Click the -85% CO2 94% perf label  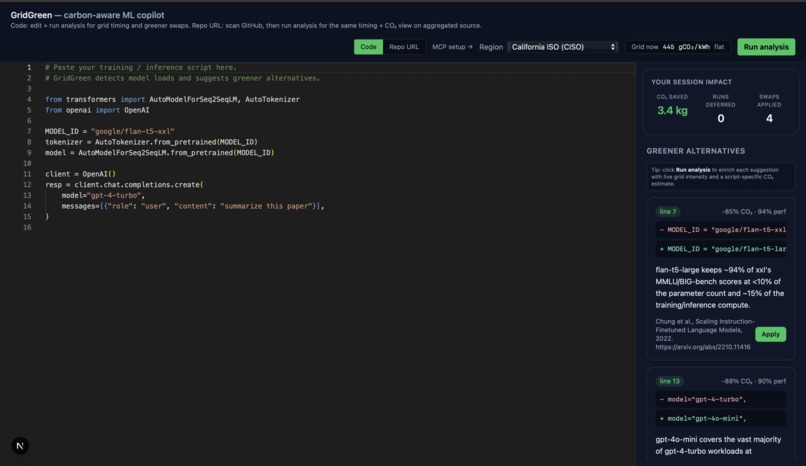(754, 212)
